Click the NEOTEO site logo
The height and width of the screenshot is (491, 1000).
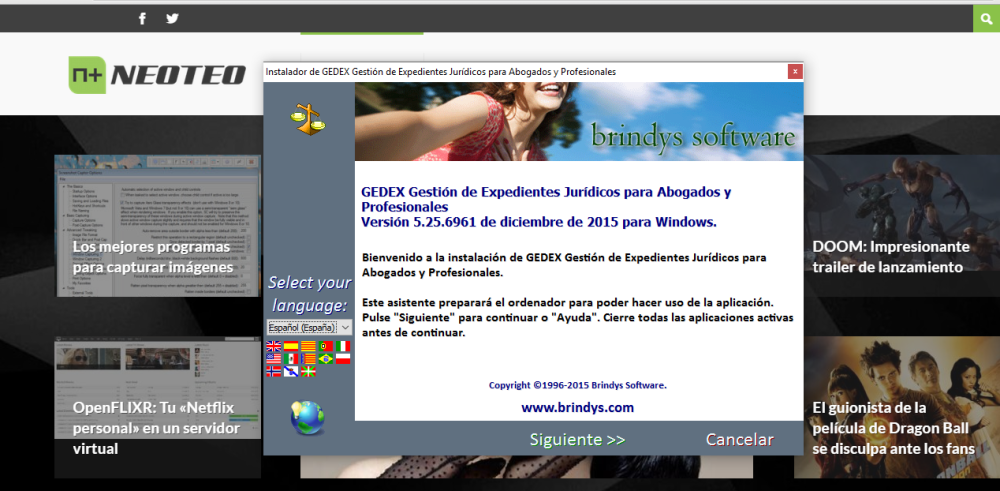click(x=157, y=75)
